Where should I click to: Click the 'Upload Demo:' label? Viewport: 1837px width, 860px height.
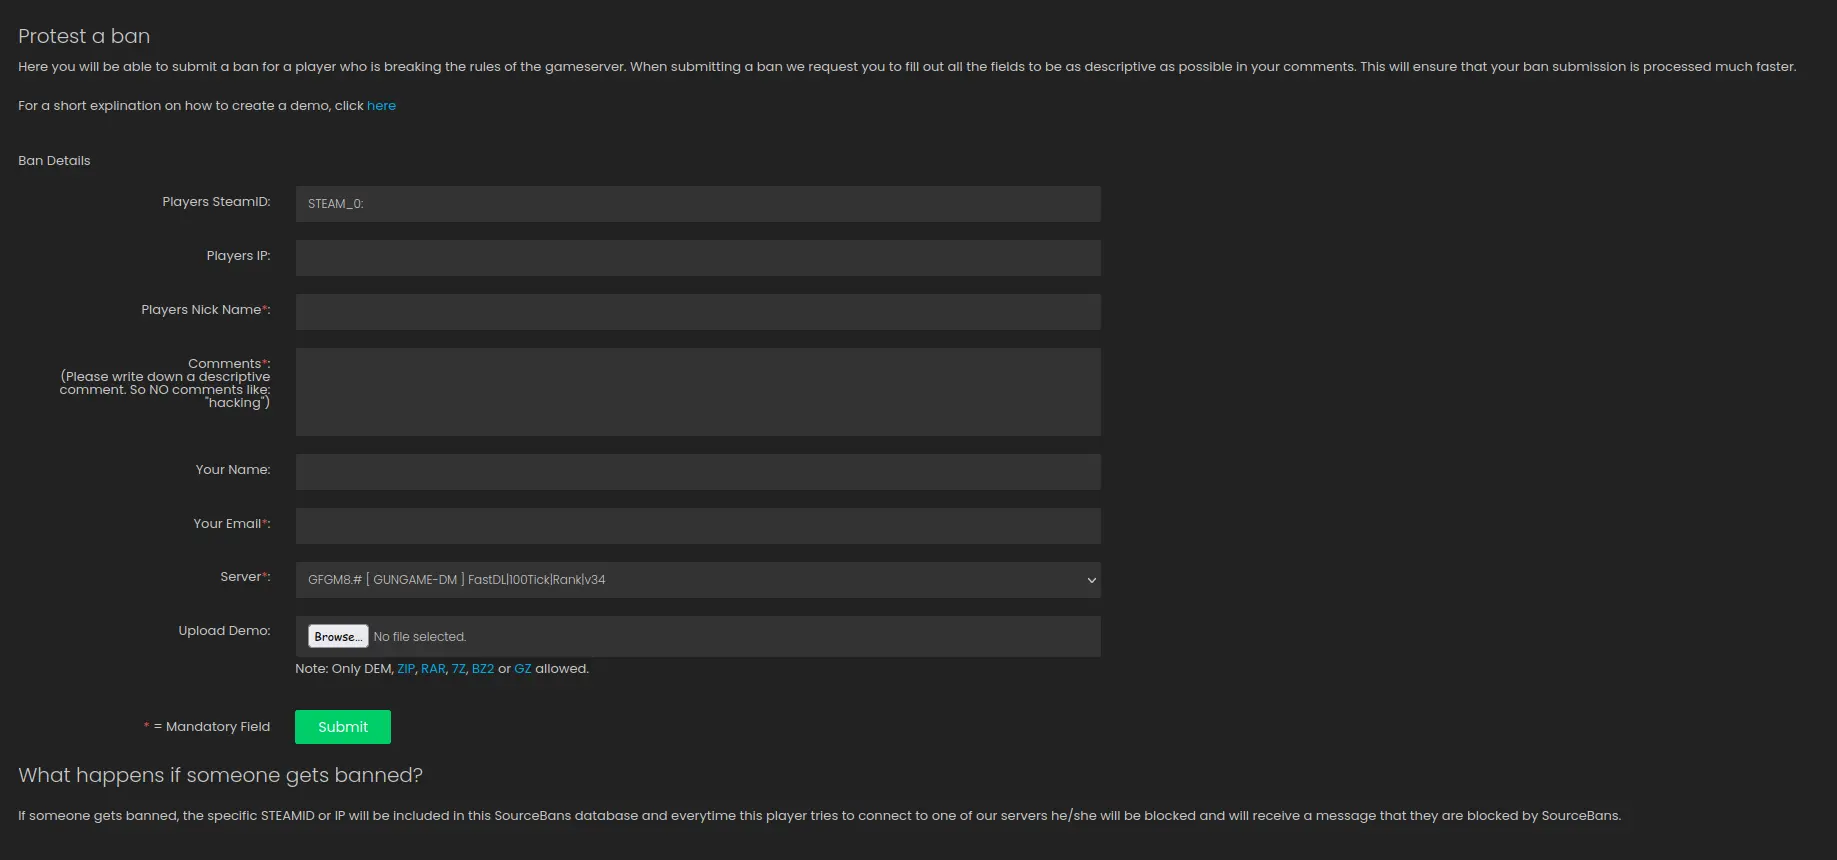tap(224, 631)
